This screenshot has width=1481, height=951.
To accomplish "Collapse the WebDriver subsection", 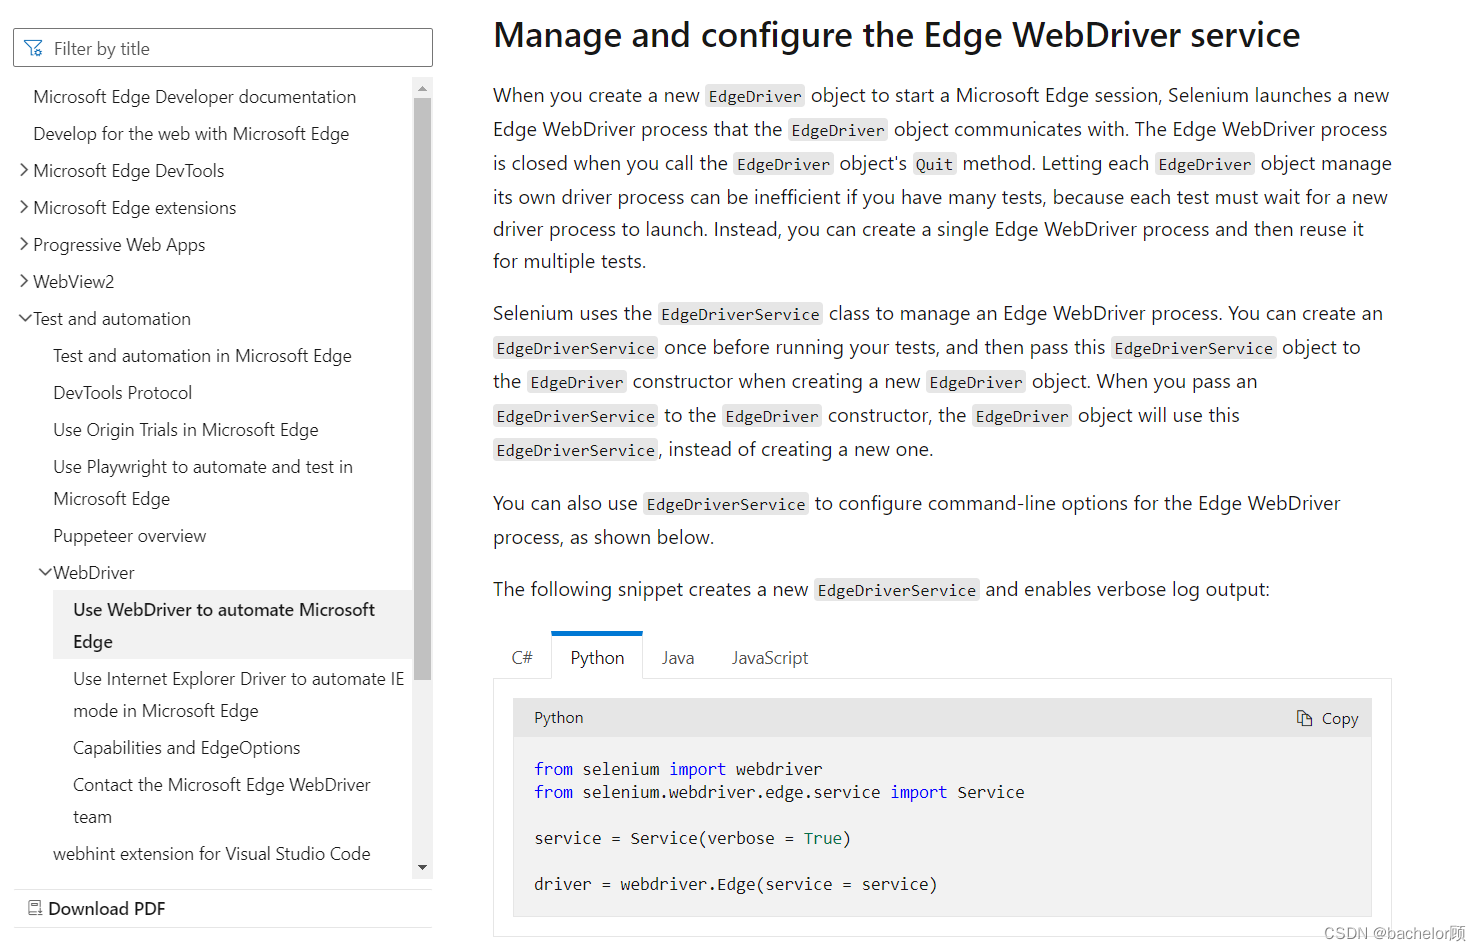I will 45,572.
